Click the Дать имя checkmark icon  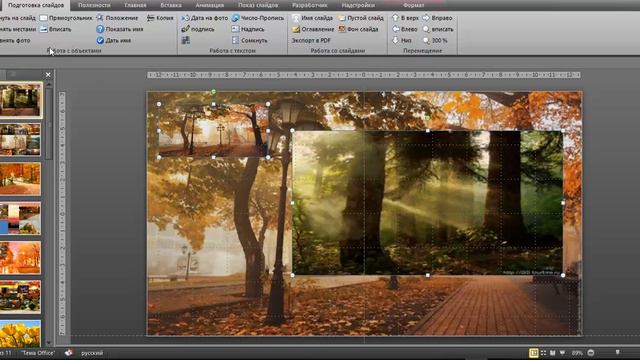coord(100,40)
